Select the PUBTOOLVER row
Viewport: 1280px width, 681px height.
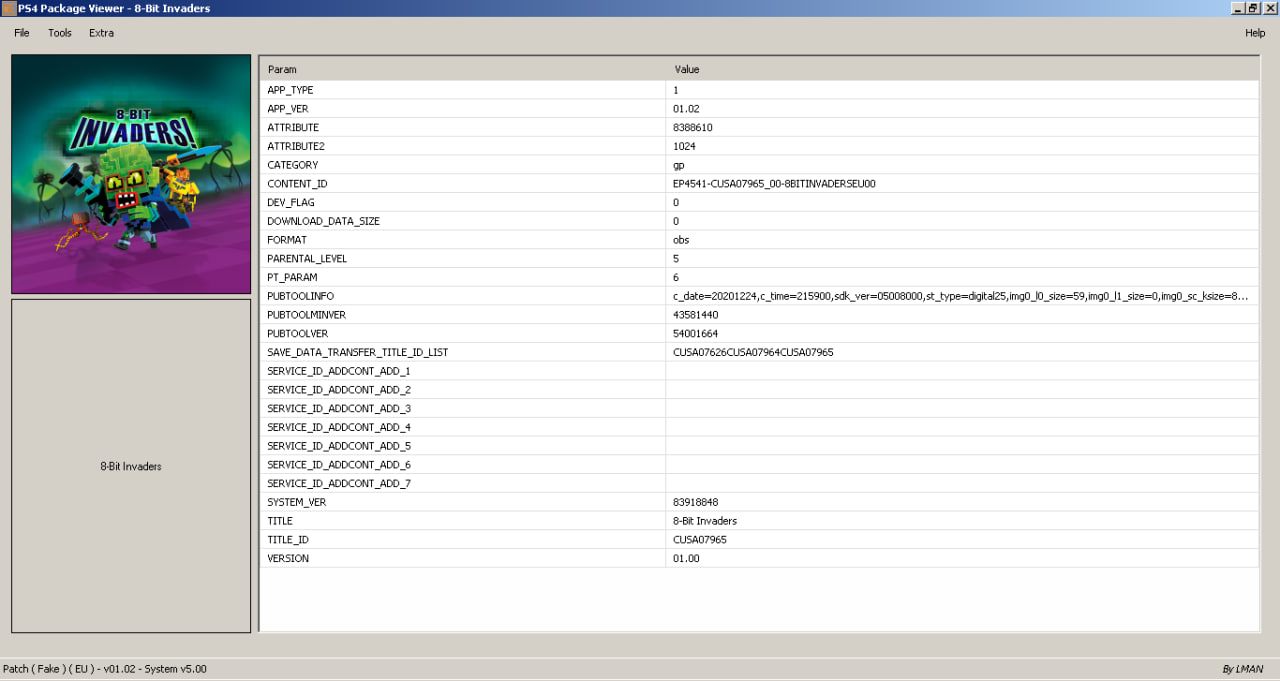tap(759, 334)
